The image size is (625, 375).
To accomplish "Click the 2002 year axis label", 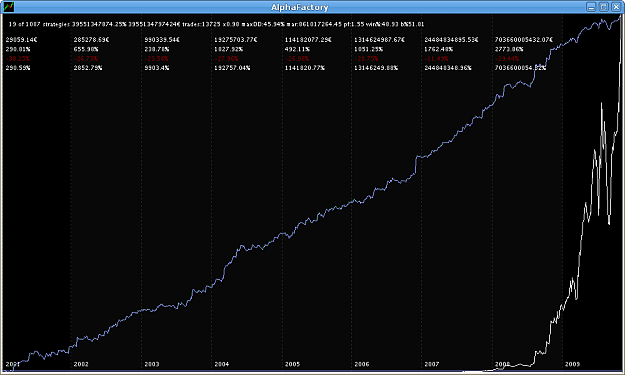I will (81, 364).
